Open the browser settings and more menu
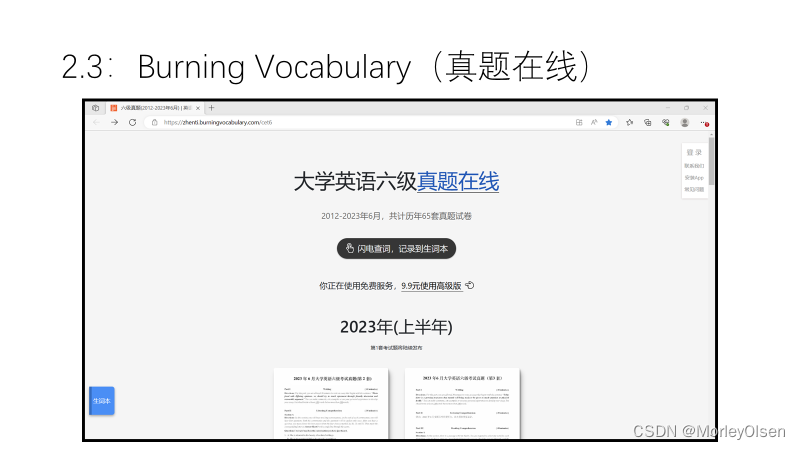This screenshot has height=450, width=800. click(x=704, y=122)
